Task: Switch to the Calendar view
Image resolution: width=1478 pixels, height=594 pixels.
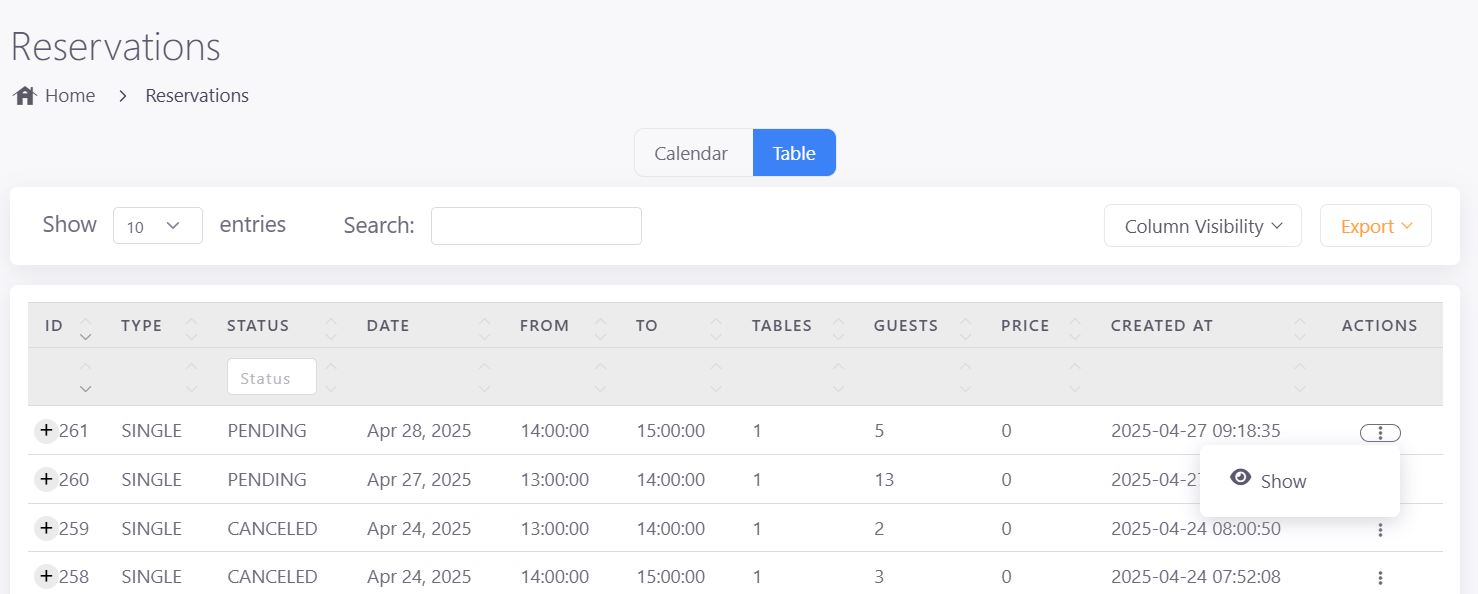Action: [691, 154]
